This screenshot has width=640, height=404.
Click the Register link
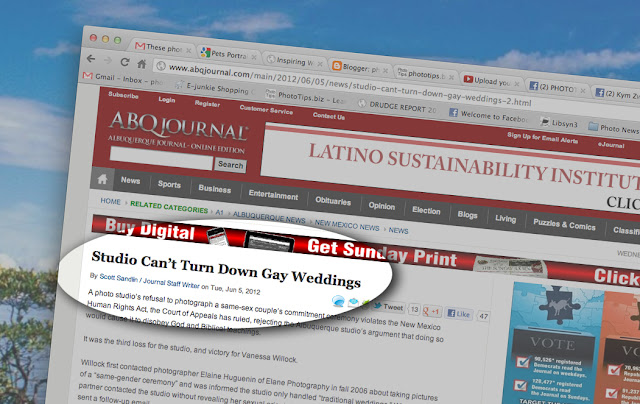coord(207,104)
